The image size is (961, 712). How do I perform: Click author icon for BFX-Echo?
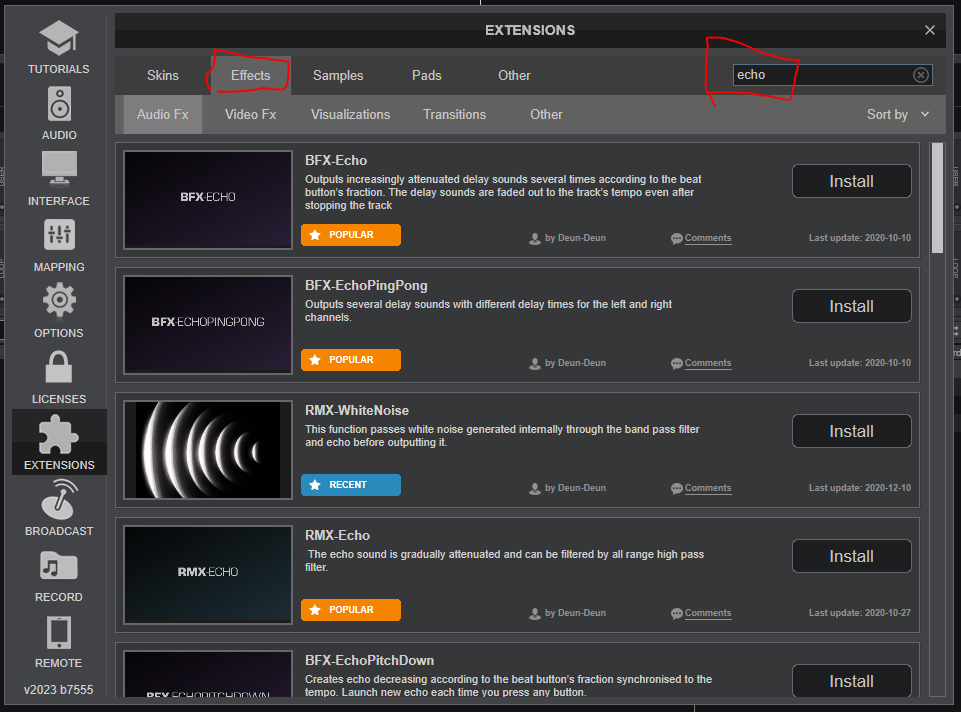click(x=534, y=238)
